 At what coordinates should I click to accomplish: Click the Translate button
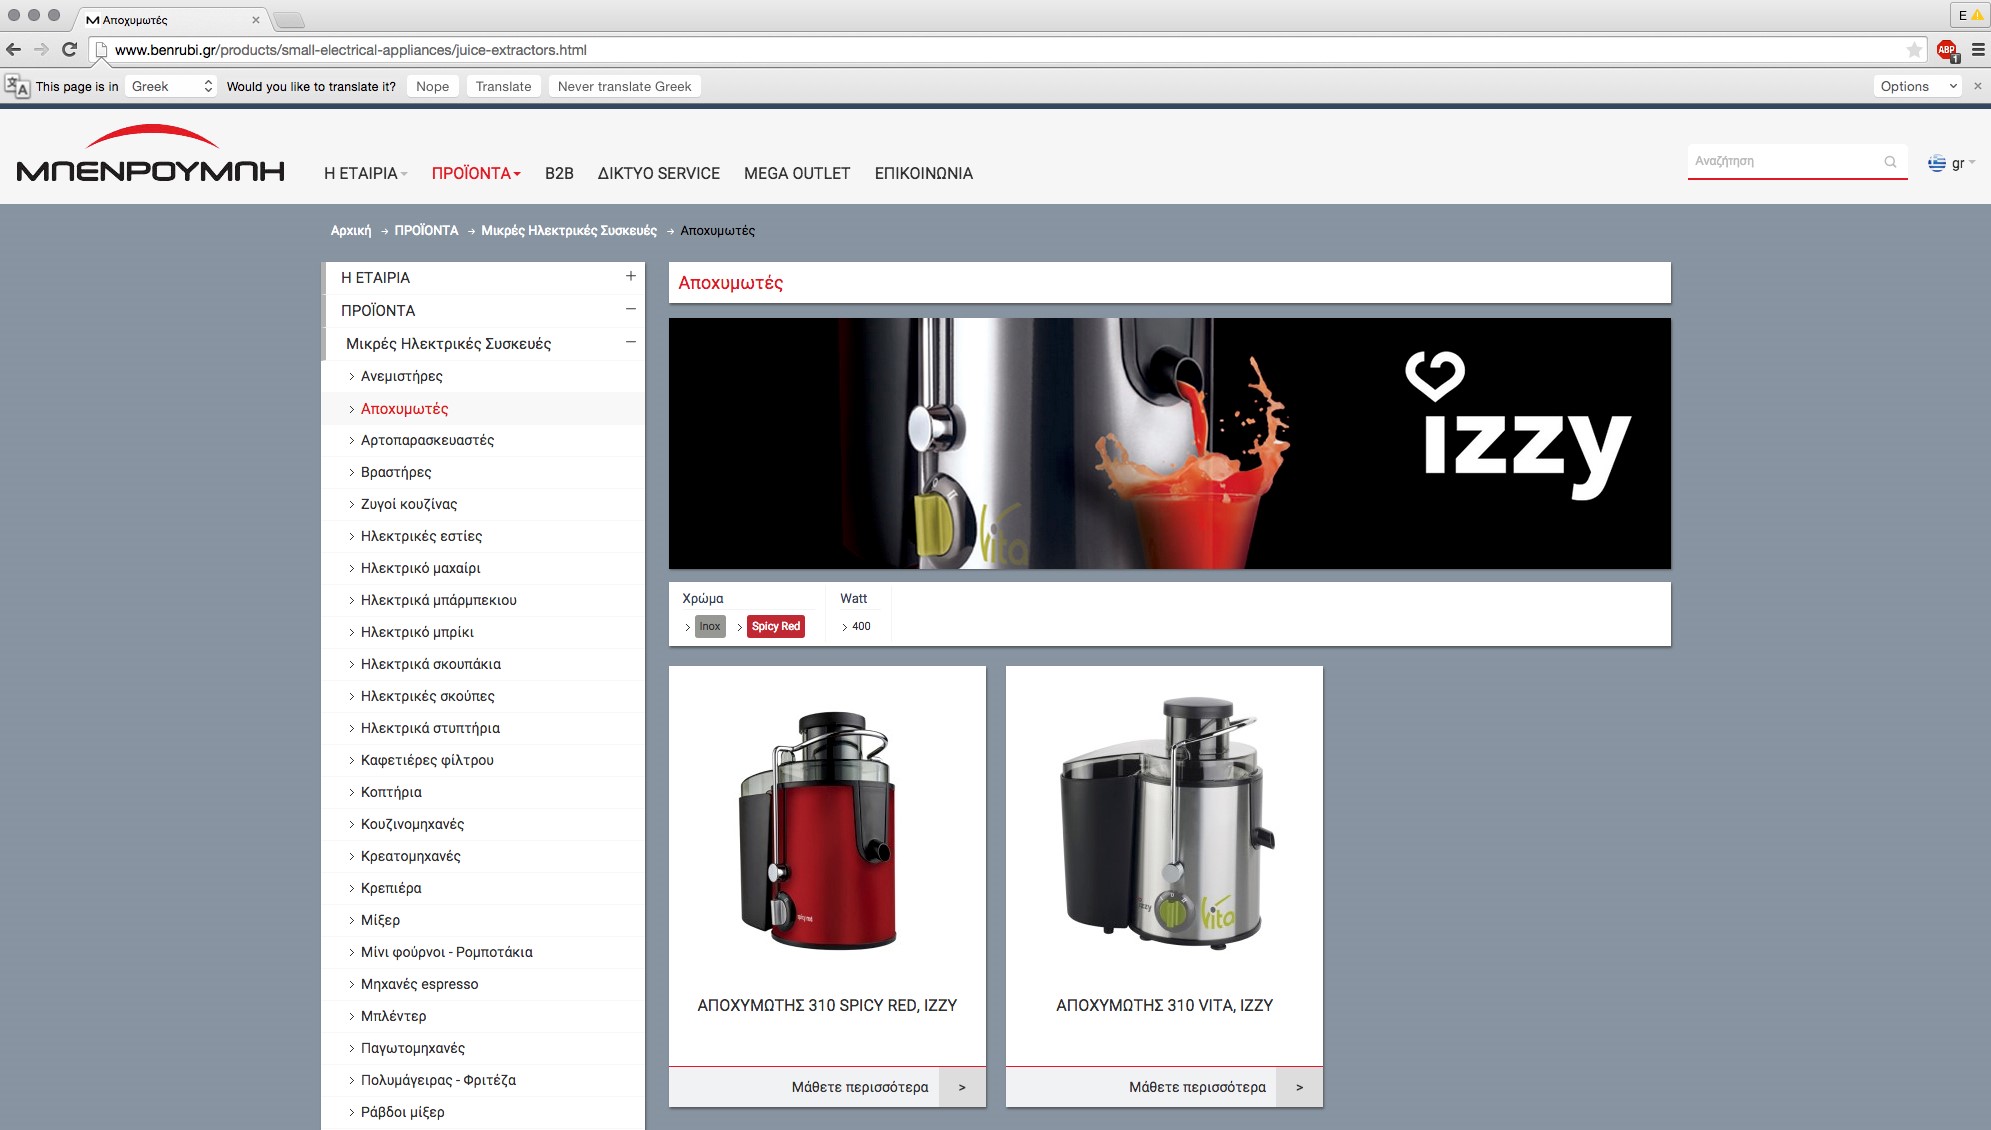[503, 86]
